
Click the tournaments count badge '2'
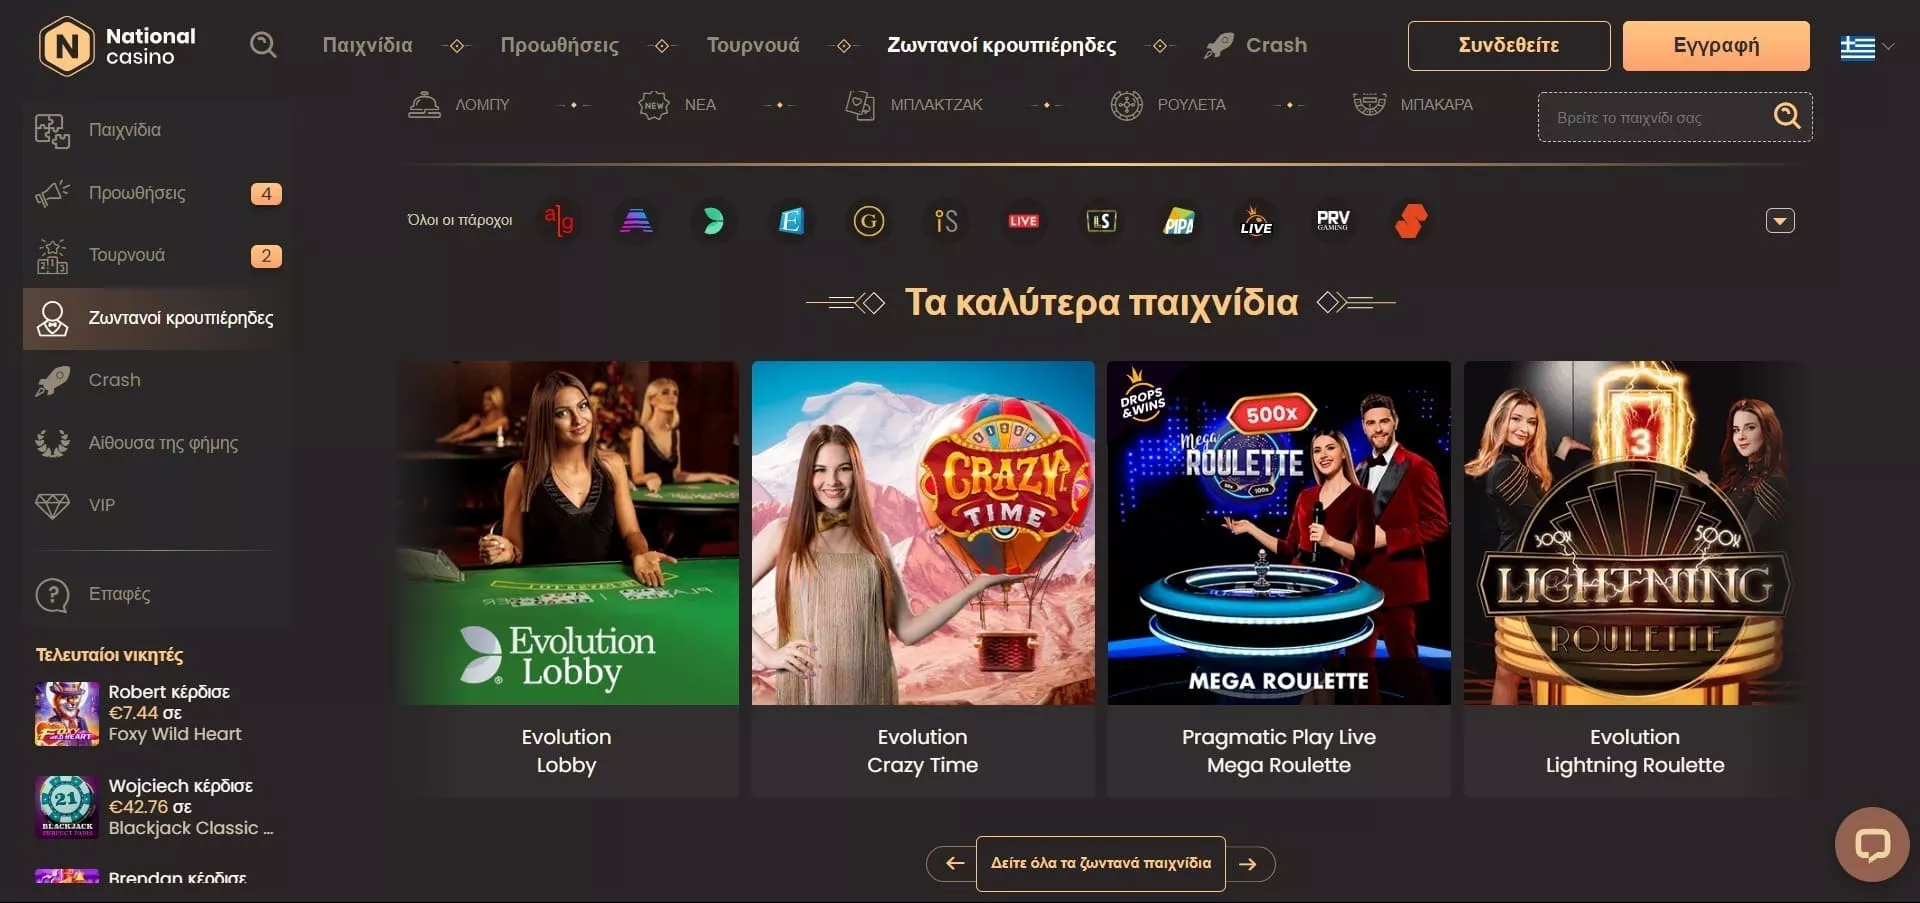266,256
